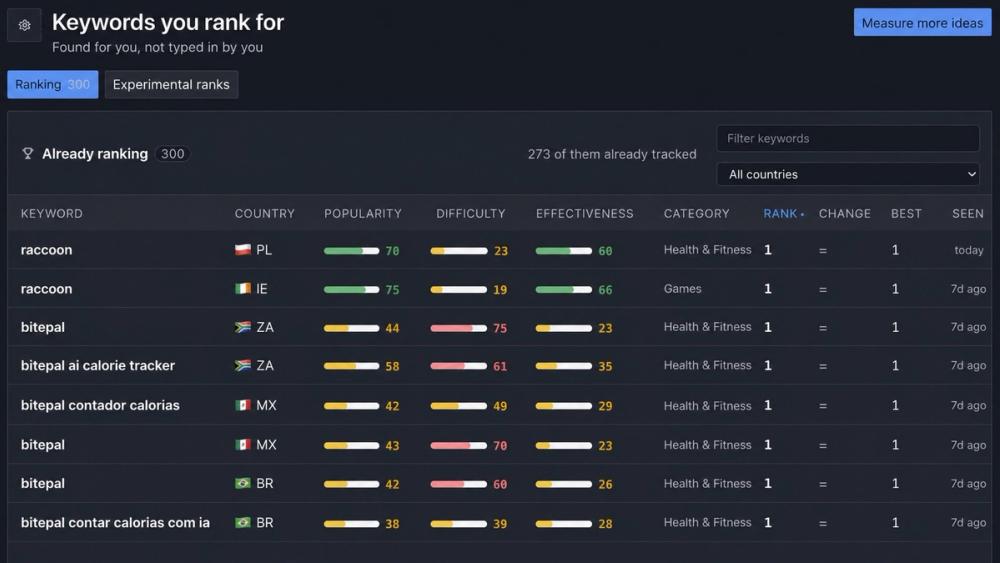
Task: Click the trophy icon beside Already ranking
Action: tap(27, 154)
